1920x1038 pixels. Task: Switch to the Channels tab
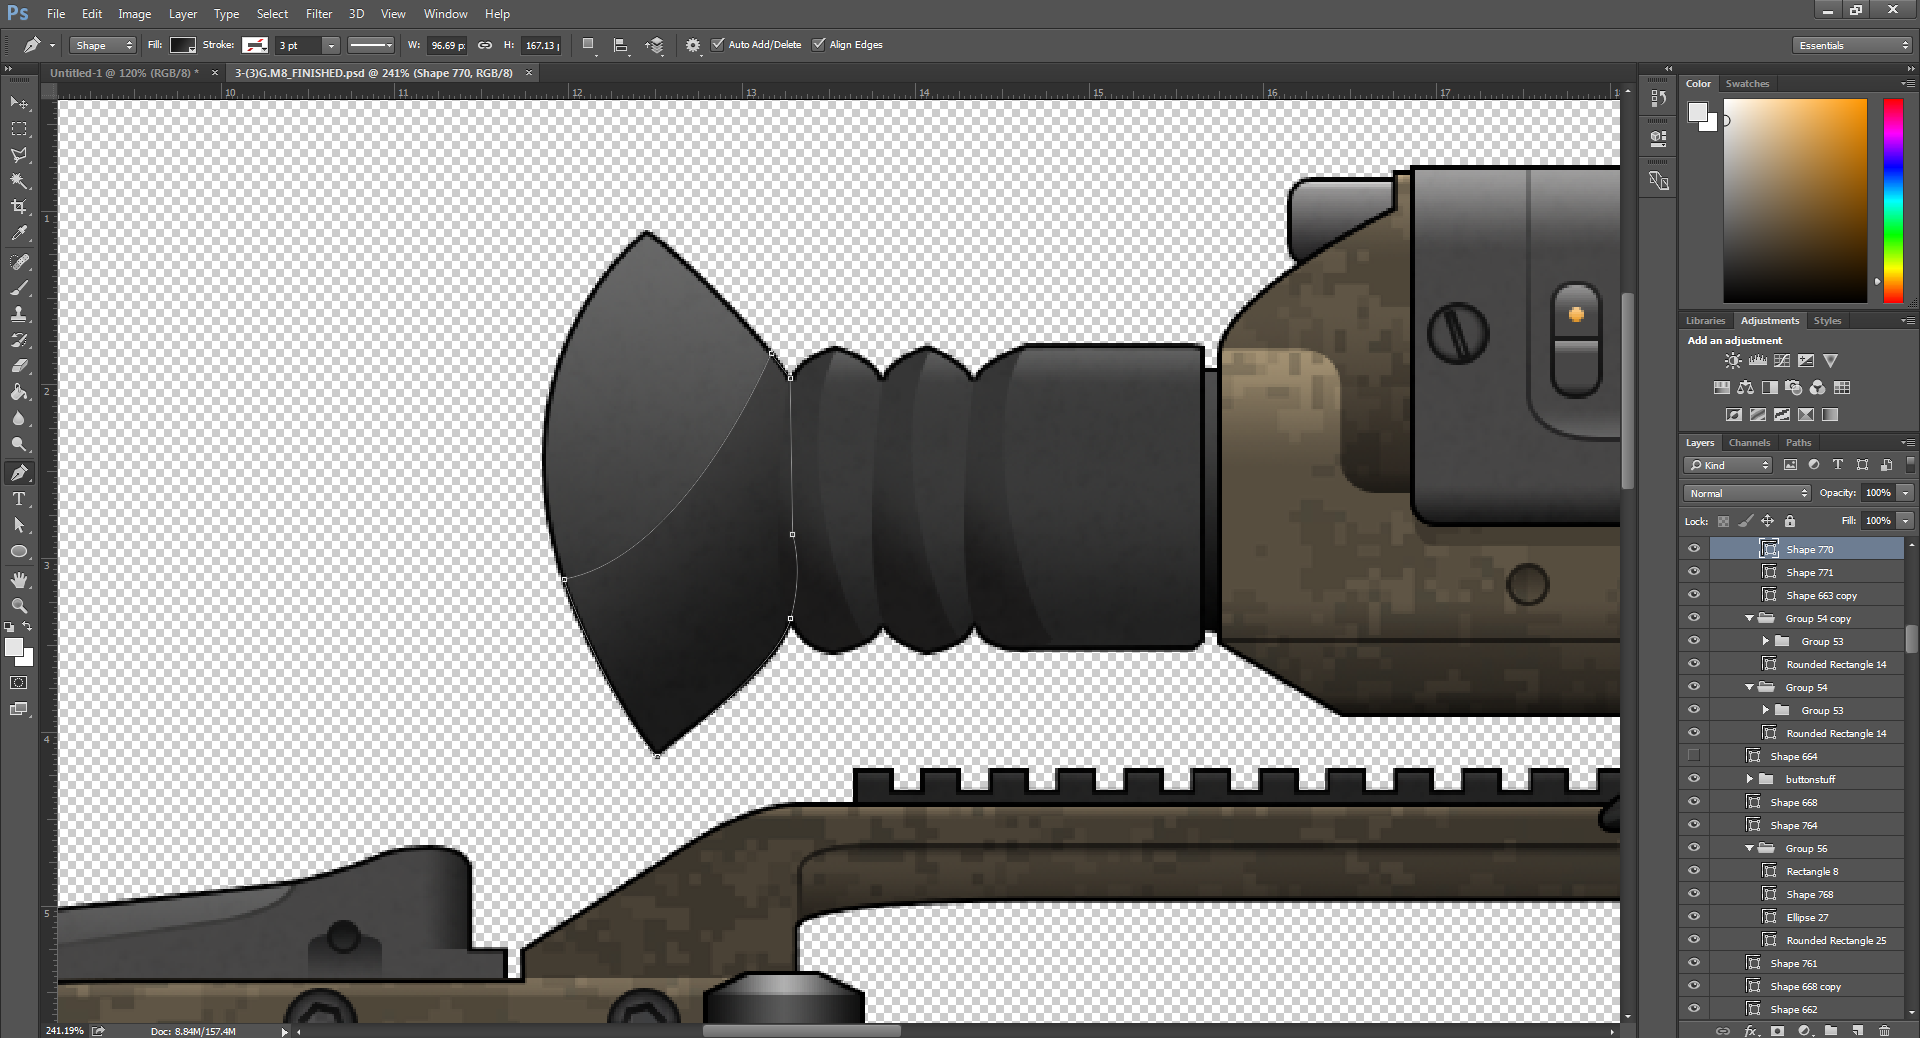[1749, 442]
